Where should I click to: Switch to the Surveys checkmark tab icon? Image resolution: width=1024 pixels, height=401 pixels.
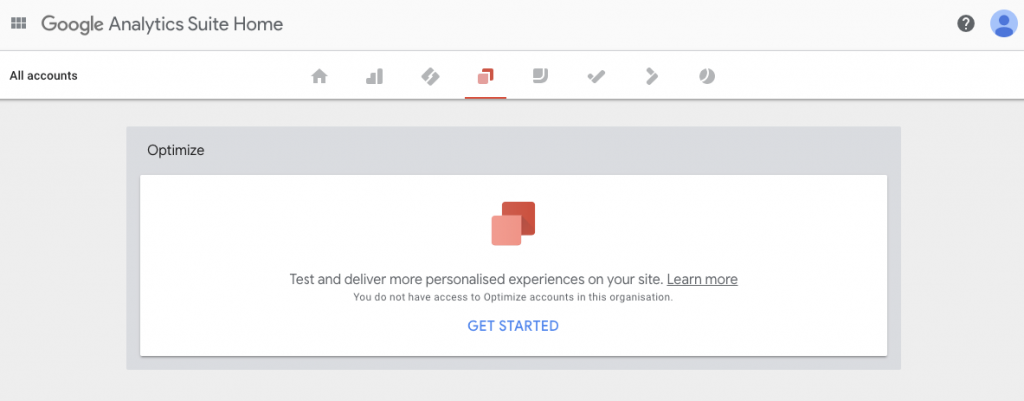click(x=596, y=76)
